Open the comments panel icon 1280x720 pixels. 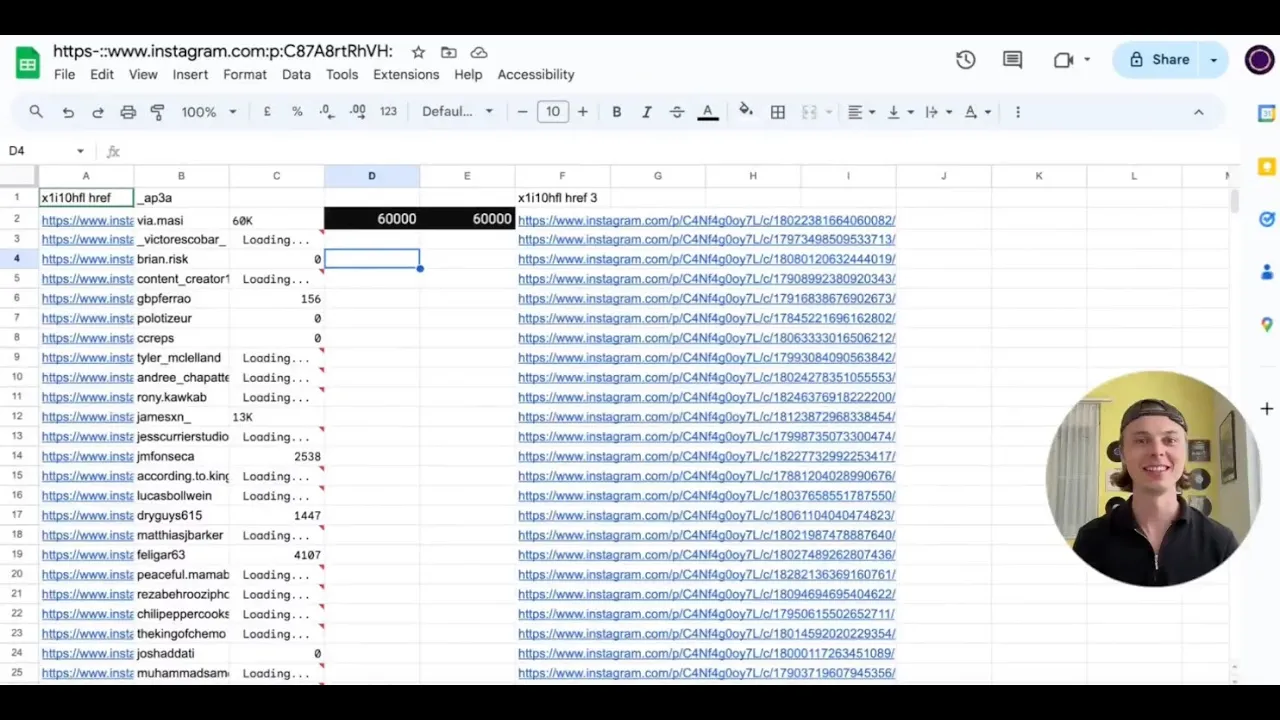1012,60
